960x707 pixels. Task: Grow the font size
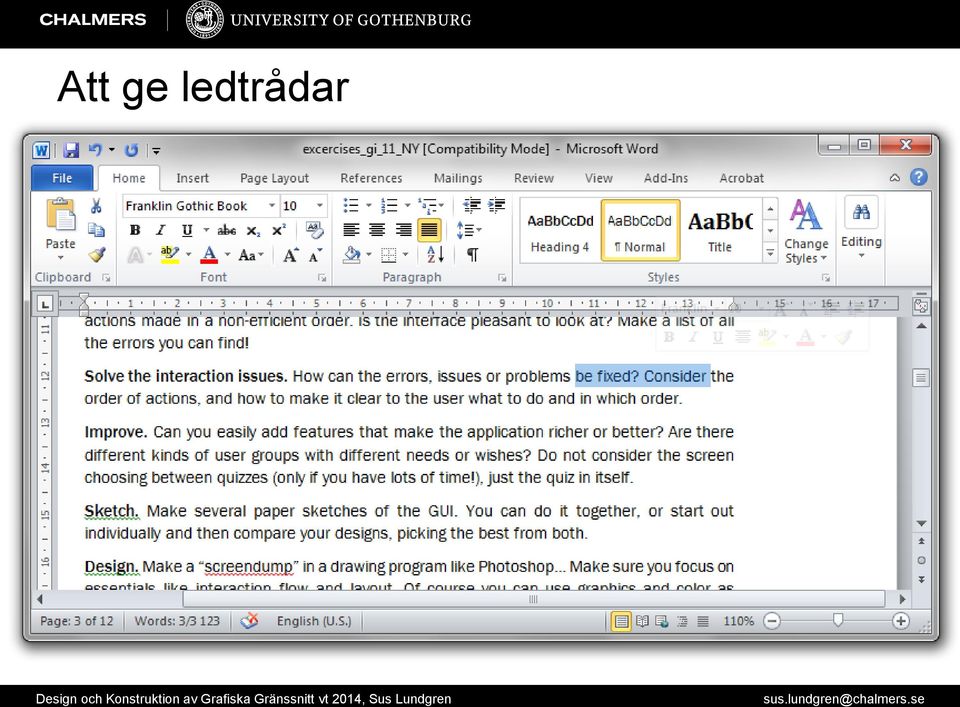[291, 255]
